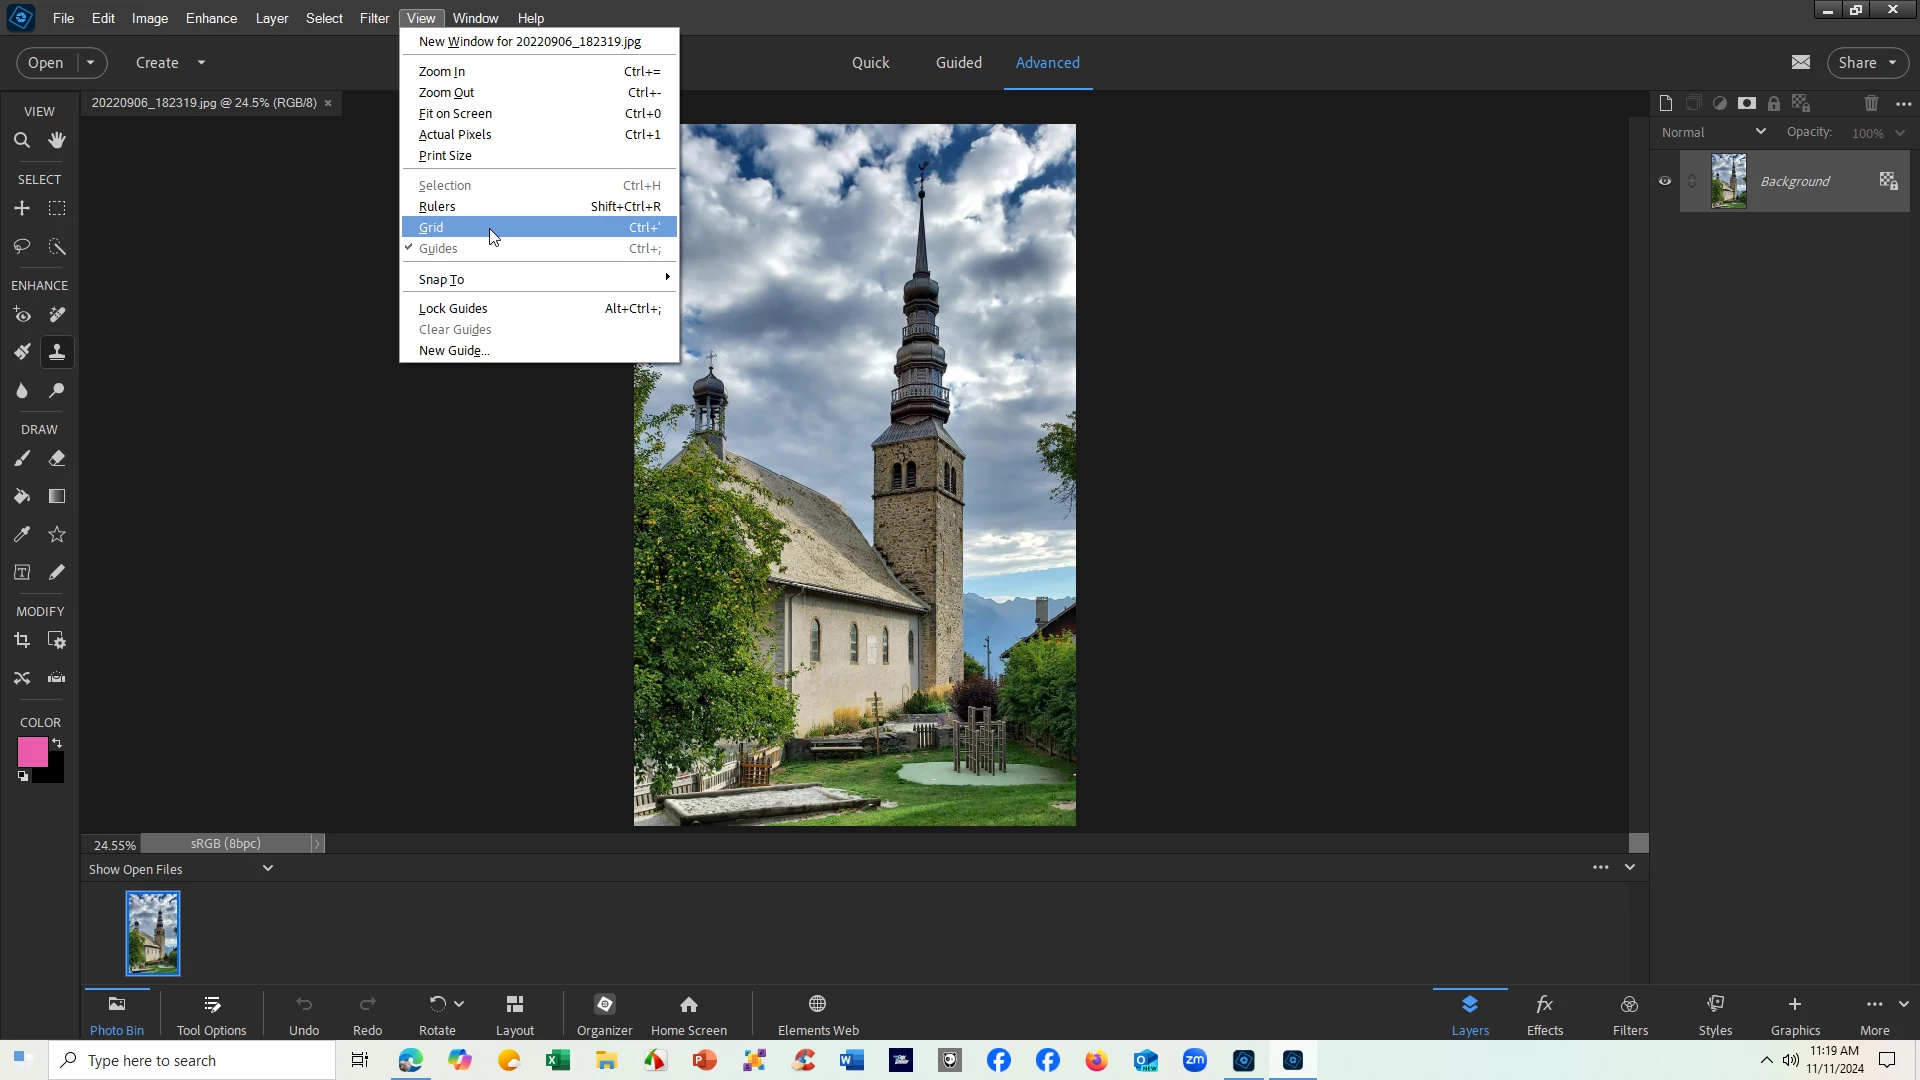Image resolution: width=1920 pixels, height=1080 pixels.
Task: Delete layer with trash icon
Action: 1871,103
